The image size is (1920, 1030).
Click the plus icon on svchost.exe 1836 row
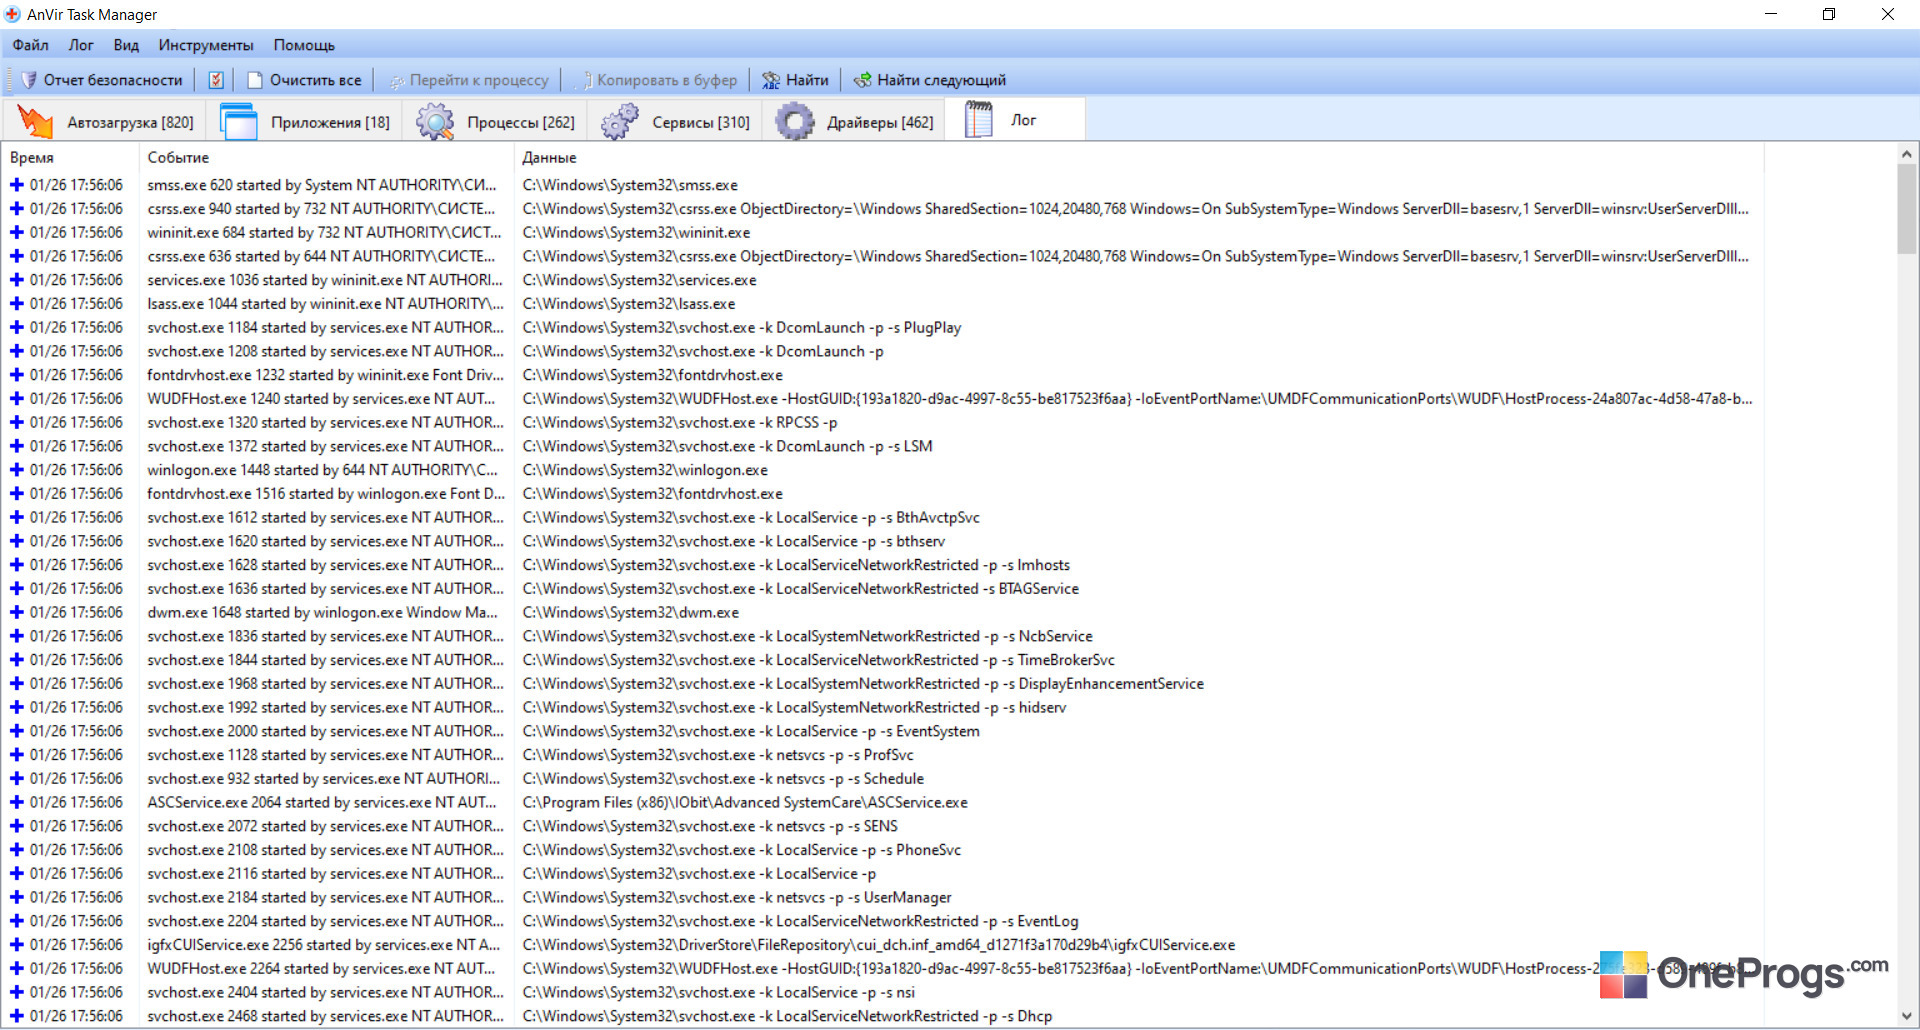coord(17,636)
